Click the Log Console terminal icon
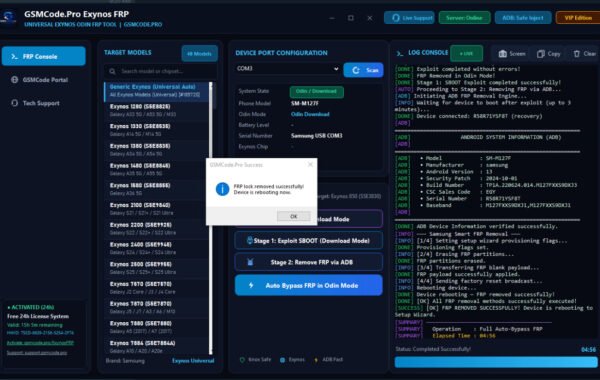Viewport: 600px width, 380px height. (x=400, y=54)
